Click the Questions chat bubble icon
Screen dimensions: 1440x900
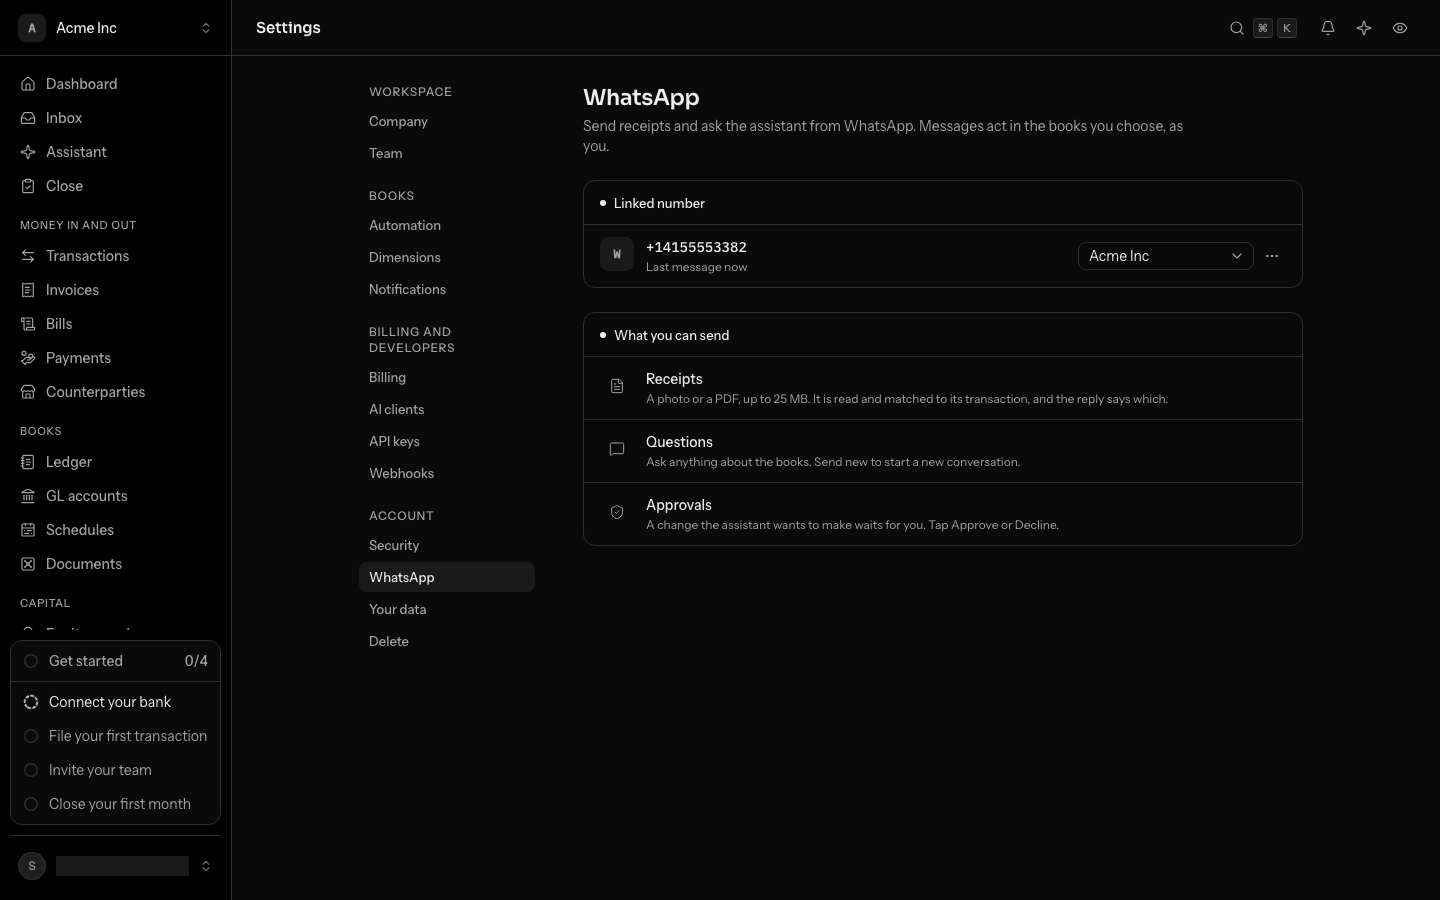tap(617, 449)
